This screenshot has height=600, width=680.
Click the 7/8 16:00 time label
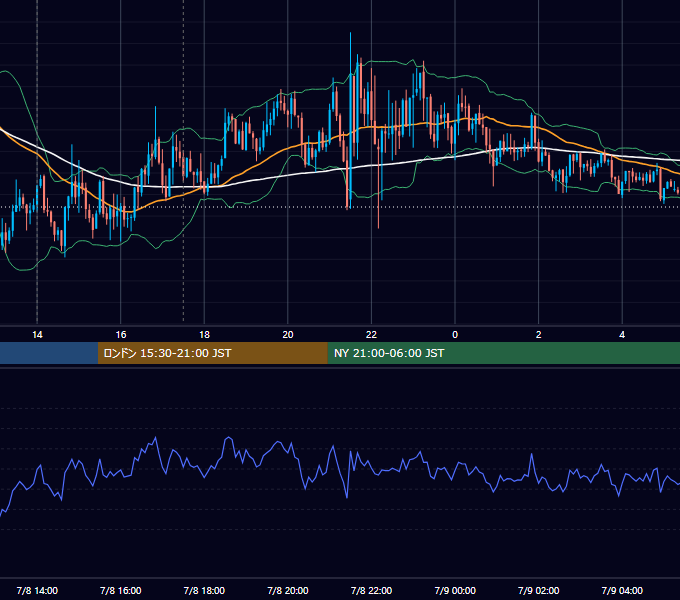121,590
